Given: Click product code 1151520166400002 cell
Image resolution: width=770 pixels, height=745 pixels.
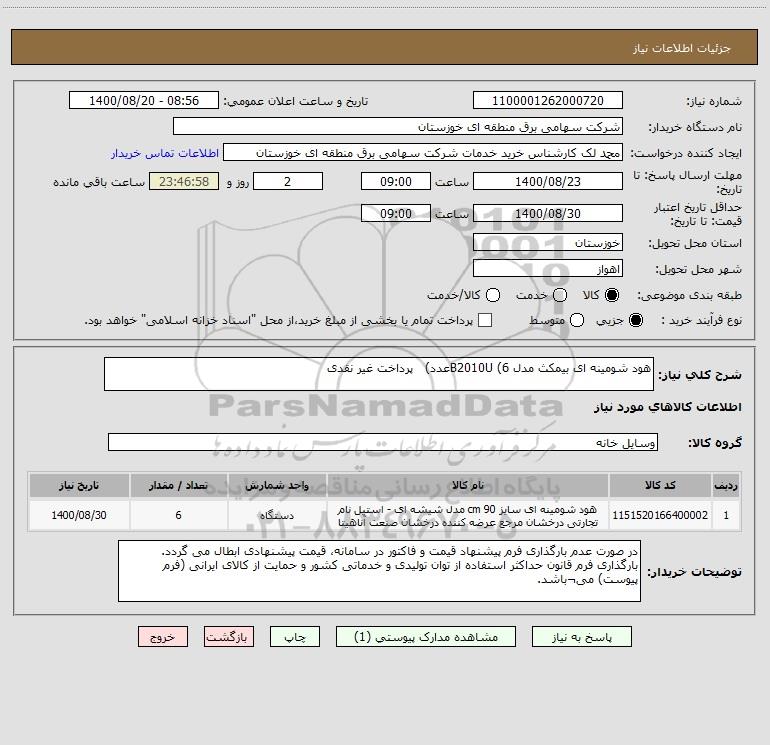Looking at the screenshot, I should 660,515.
